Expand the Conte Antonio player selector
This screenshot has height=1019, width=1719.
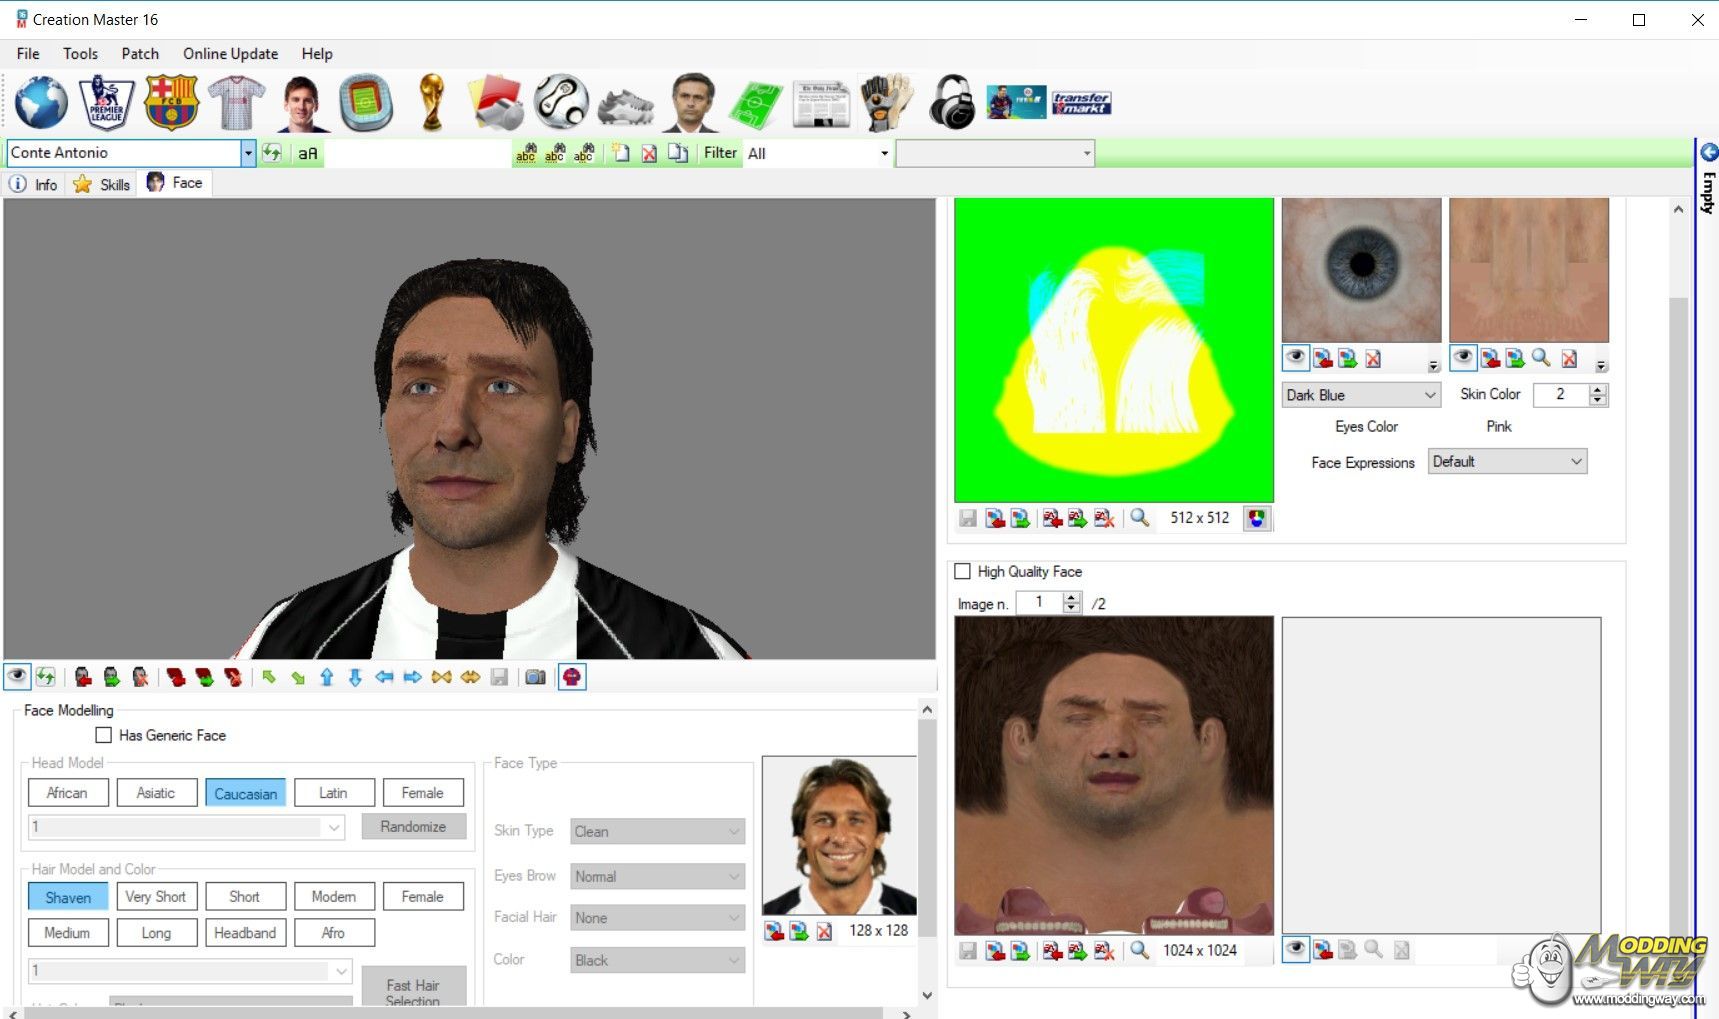(248, 153)
